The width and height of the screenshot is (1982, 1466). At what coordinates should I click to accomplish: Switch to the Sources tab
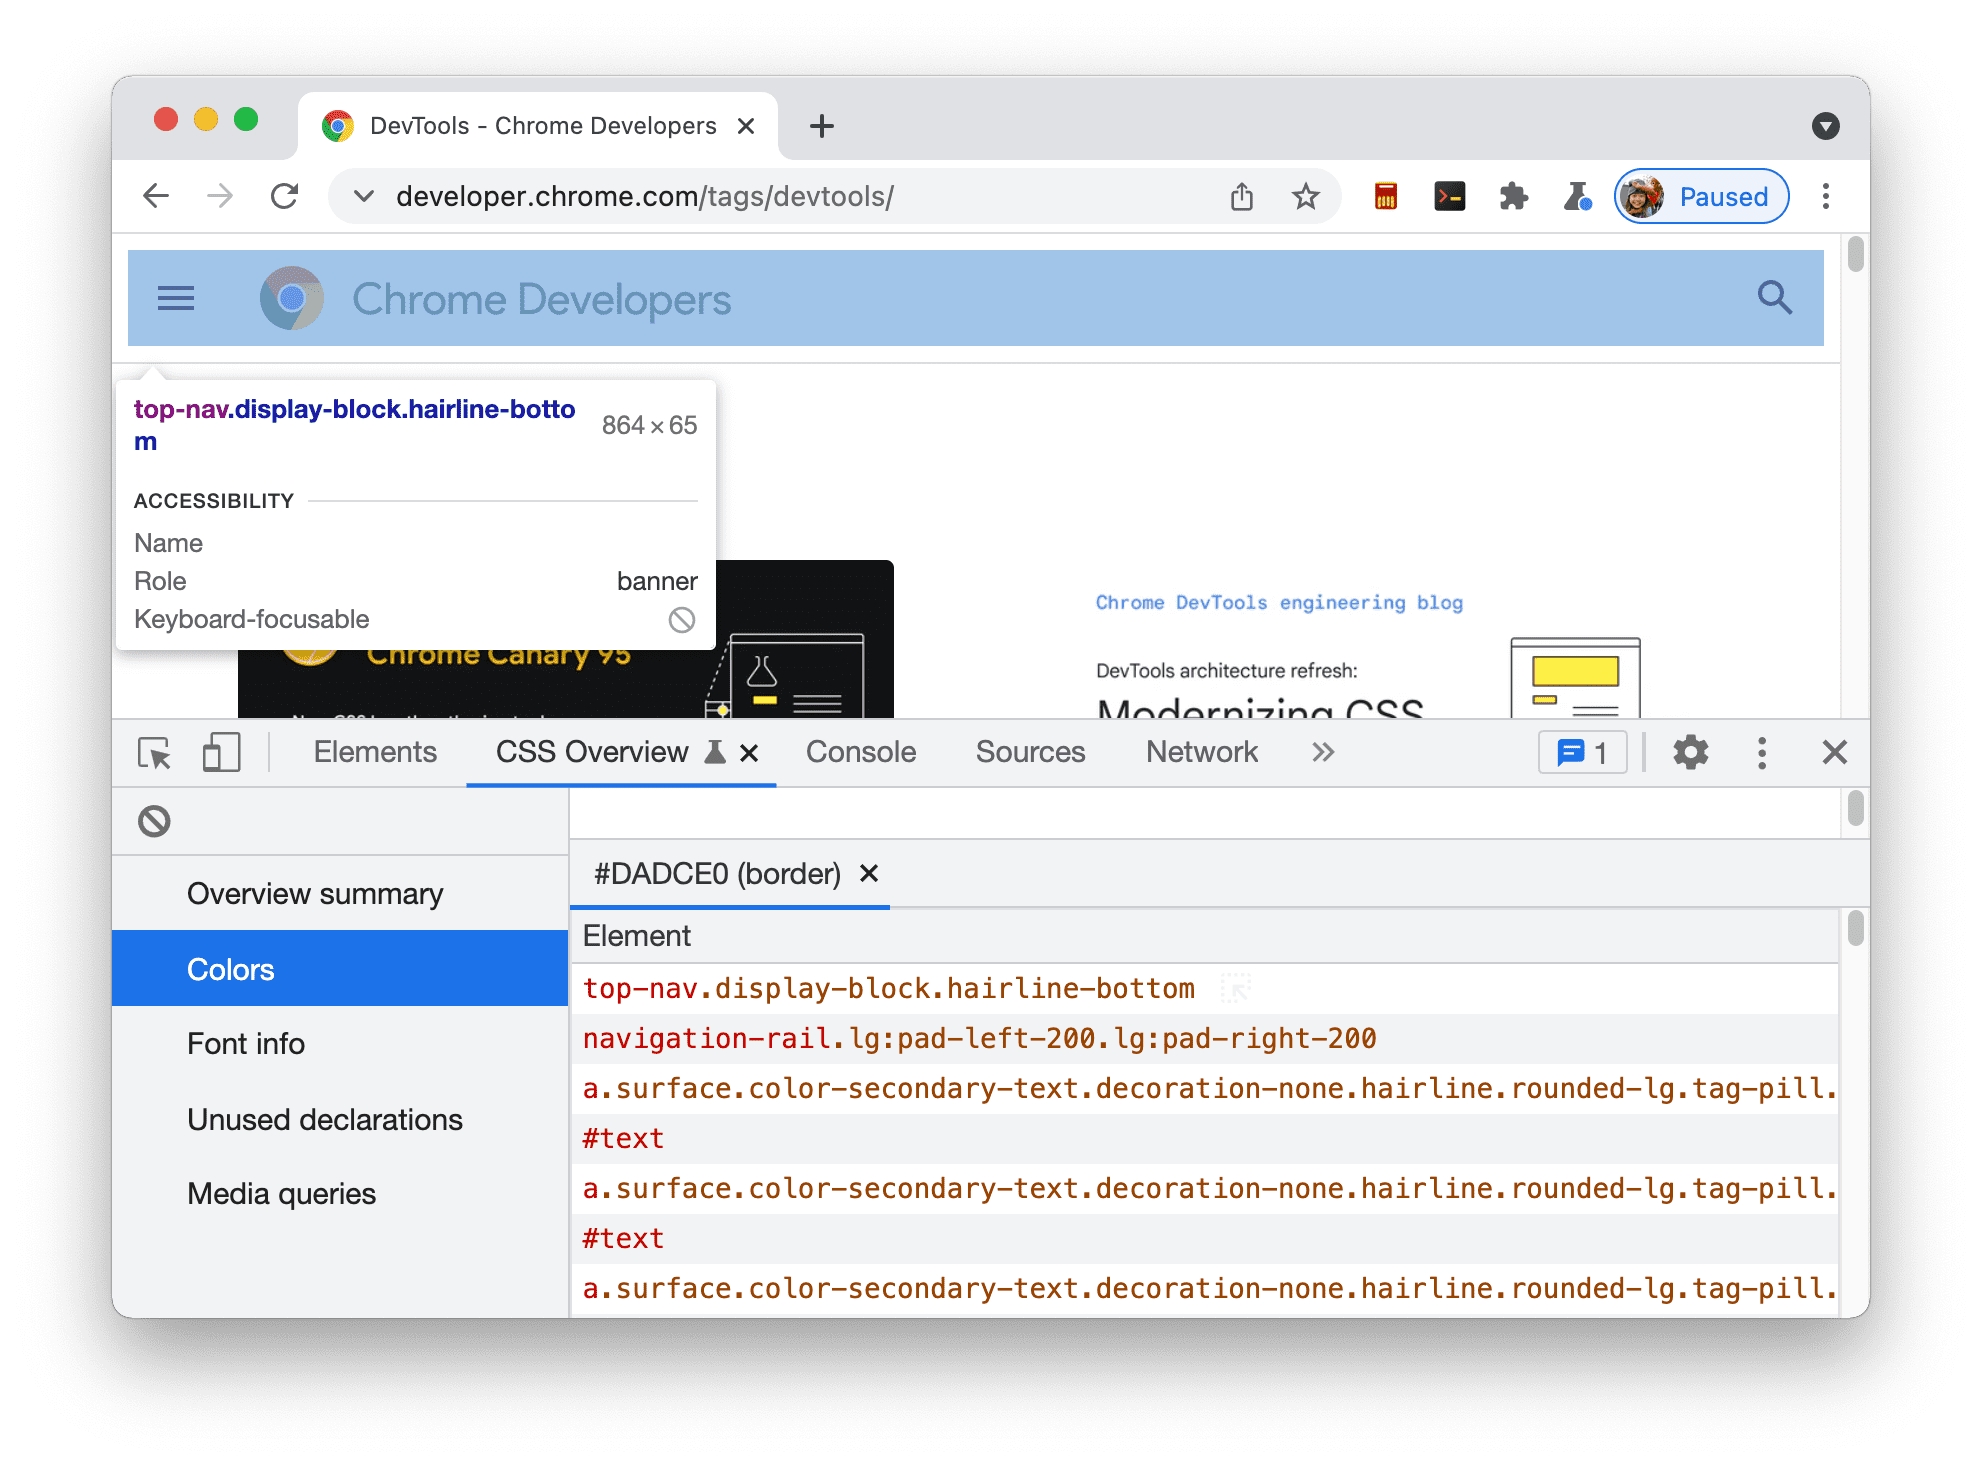[1032, 751]
